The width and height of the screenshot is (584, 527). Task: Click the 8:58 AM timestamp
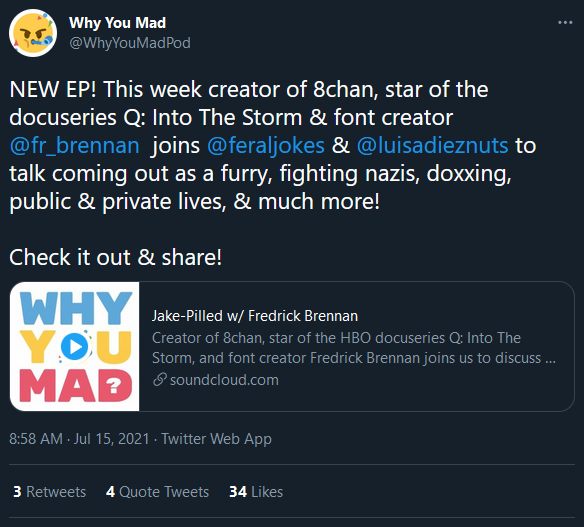36,439
